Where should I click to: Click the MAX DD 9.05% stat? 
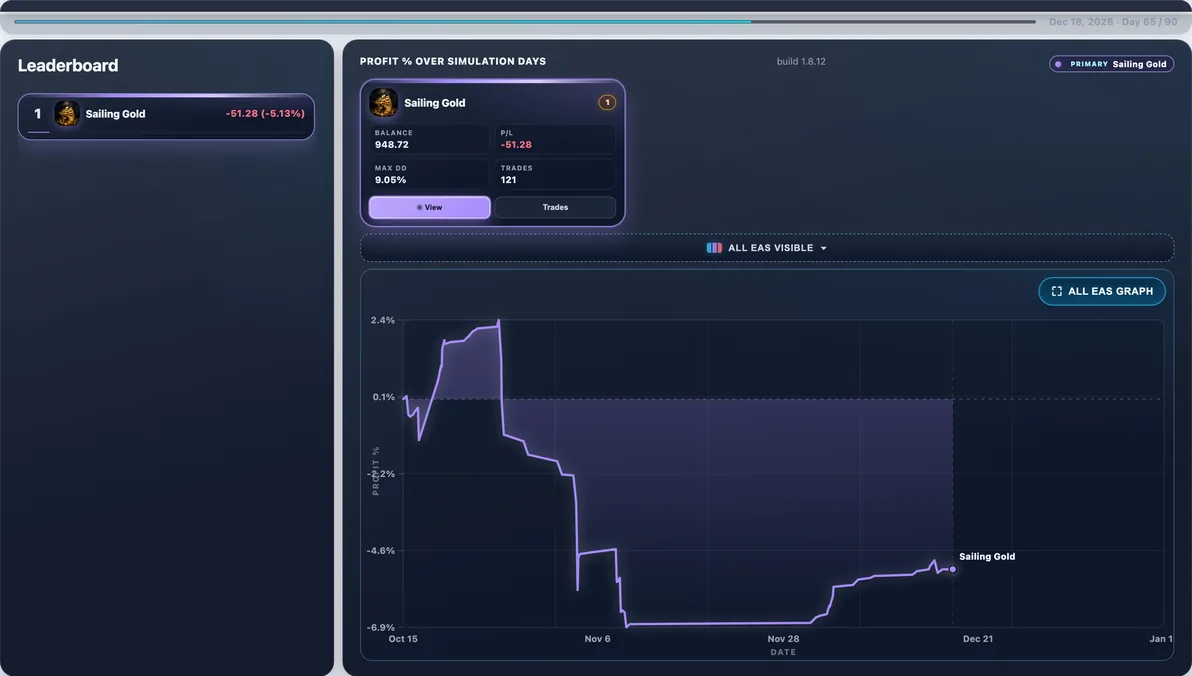[429, 175]
